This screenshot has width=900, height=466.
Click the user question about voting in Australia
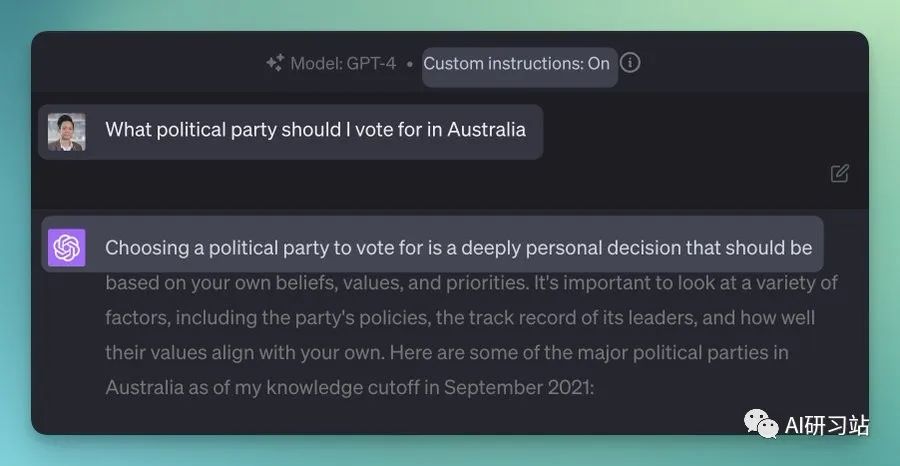coord(315,130)
